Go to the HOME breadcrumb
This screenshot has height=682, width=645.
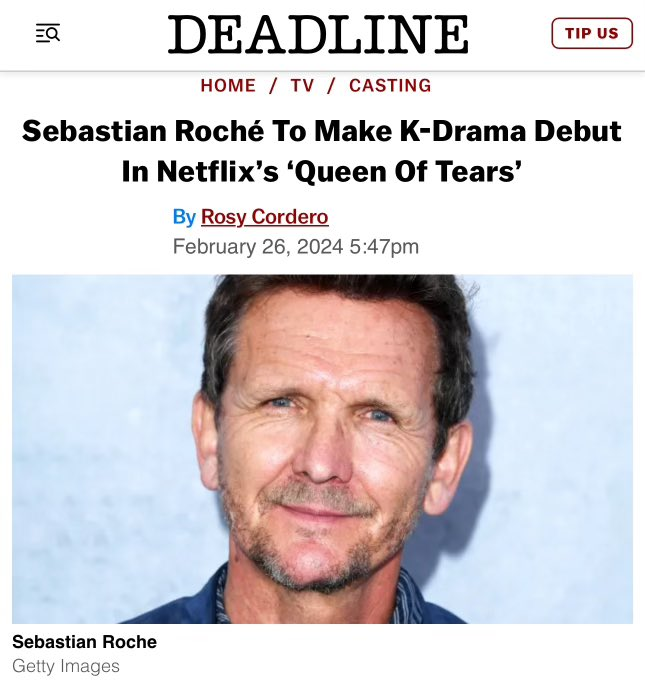point(228,86)
